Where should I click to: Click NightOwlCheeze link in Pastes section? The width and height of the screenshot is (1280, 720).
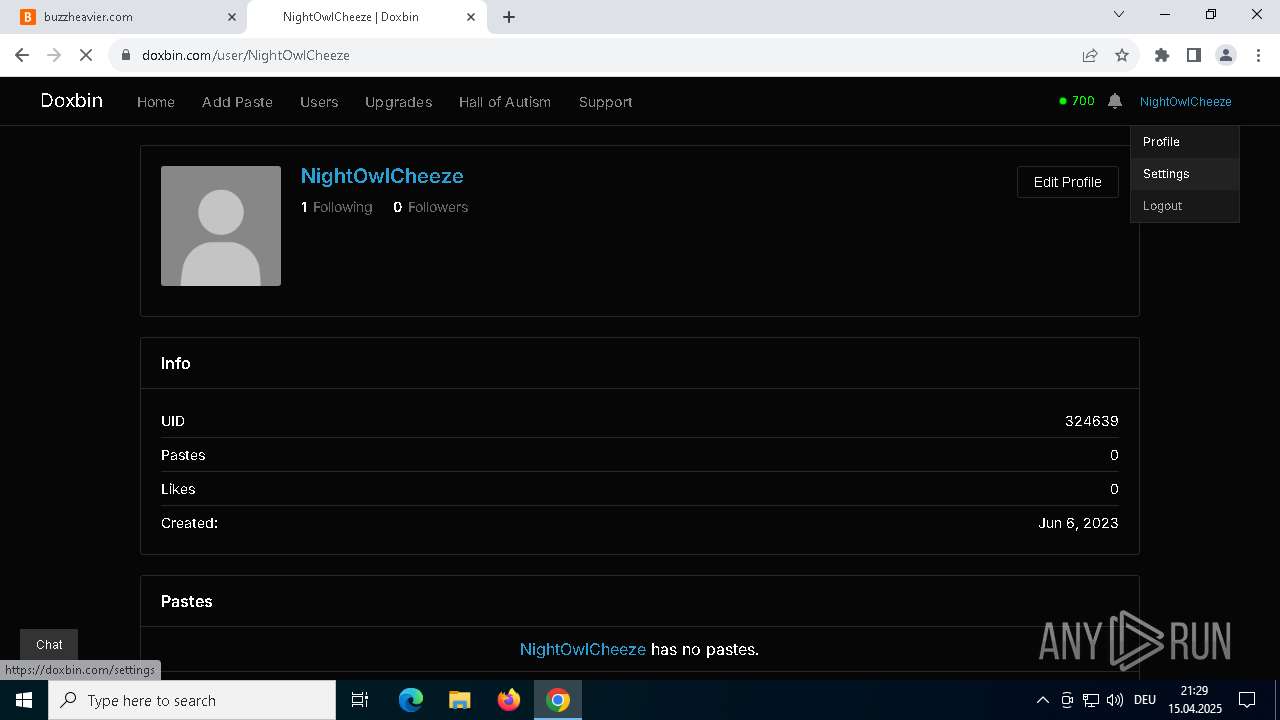click(x=583, y=649)
